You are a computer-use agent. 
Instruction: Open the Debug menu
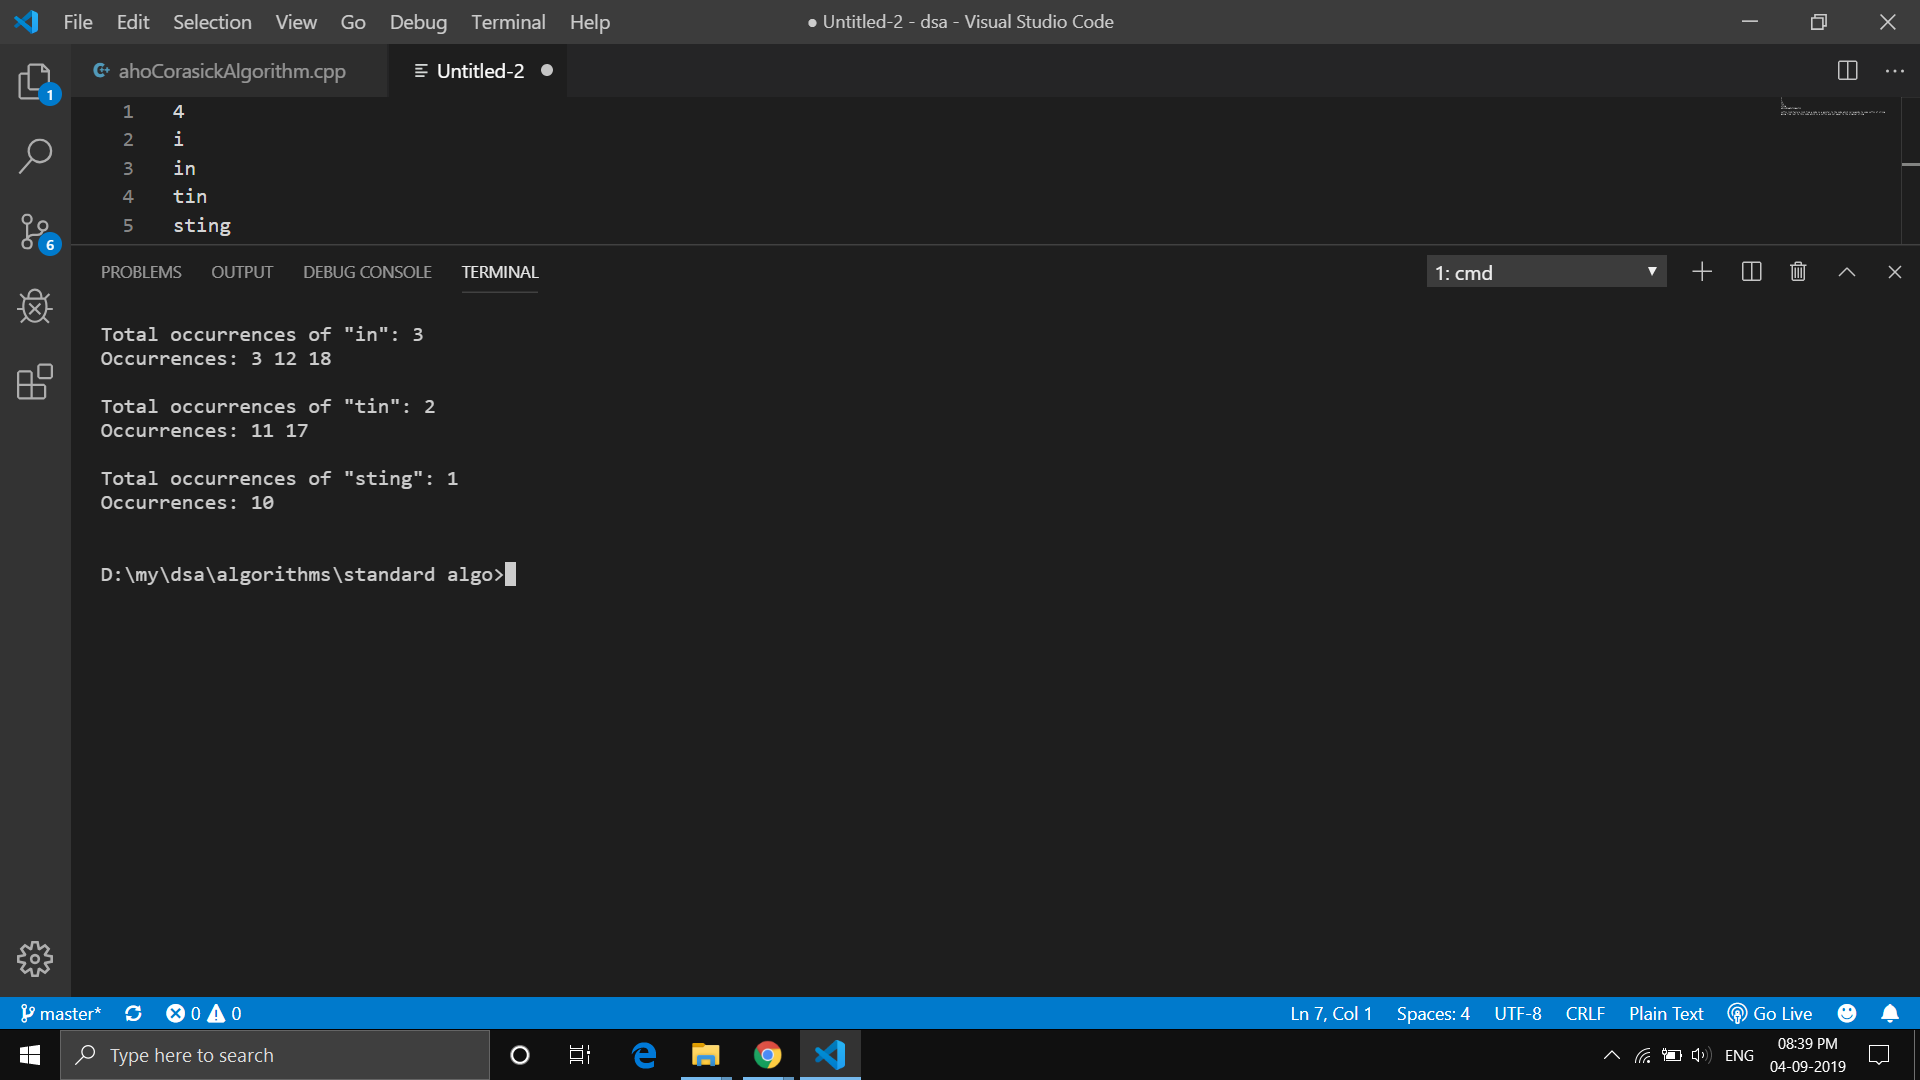tap(418, 21)
